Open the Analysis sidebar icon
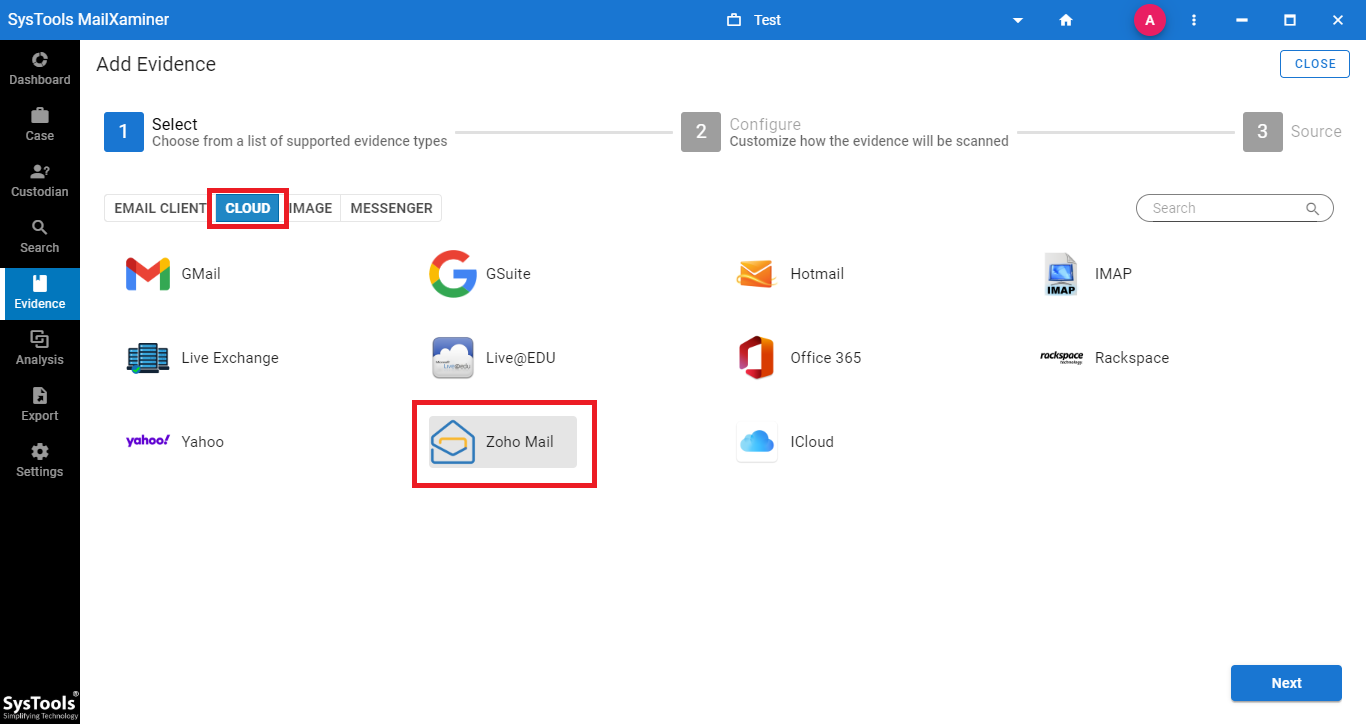 click(40, 339)
